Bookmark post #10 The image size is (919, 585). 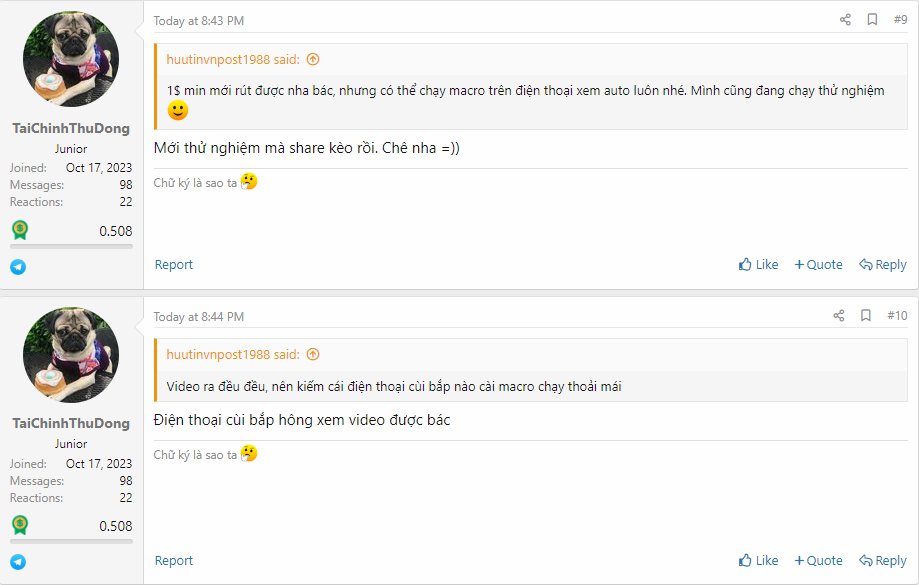867,316
